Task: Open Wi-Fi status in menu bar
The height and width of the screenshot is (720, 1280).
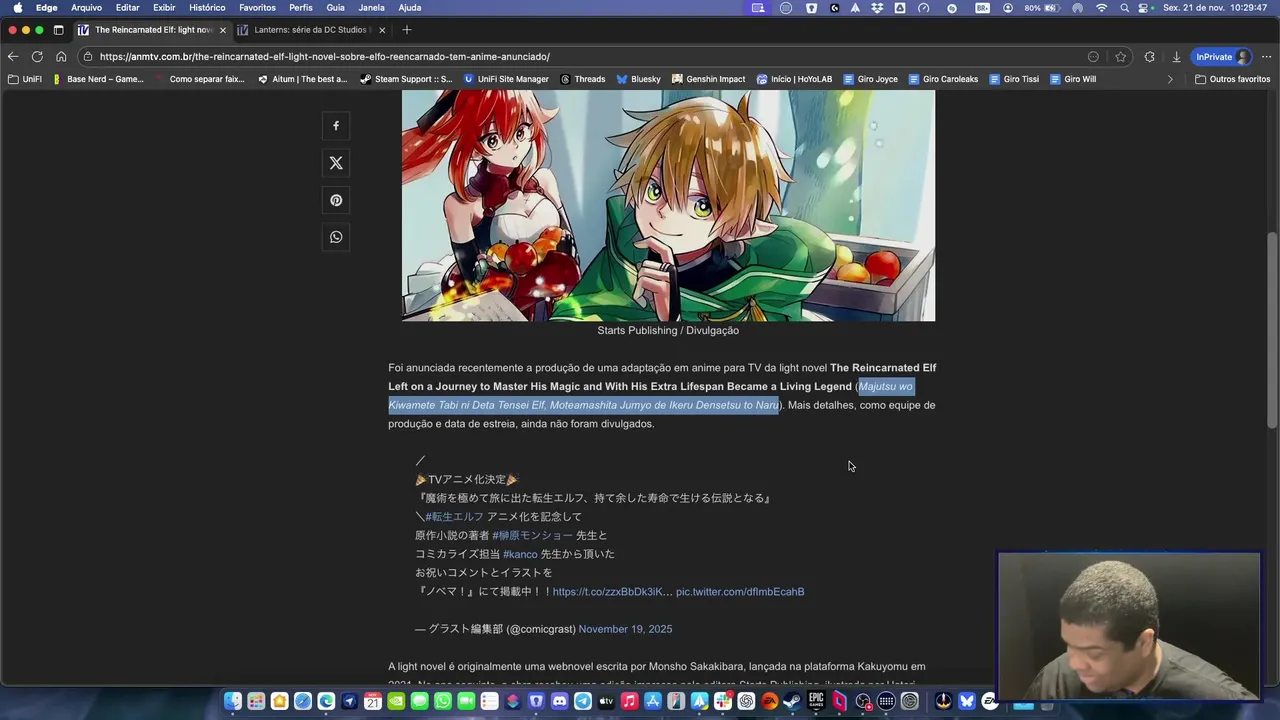Action: pyautogui.click(x=1102, y=8)
